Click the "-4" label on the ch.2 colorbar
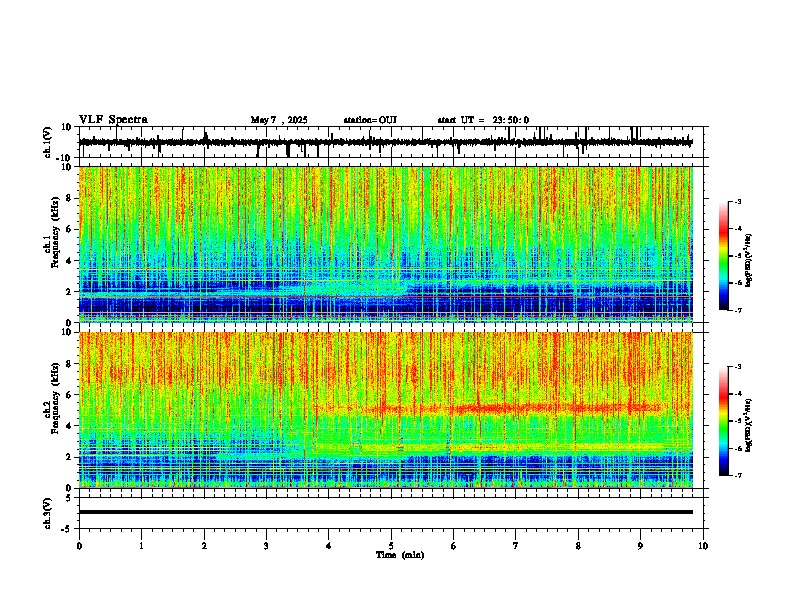Image resolution: width=792 pixels, height=612 pixels. point(738,394)
